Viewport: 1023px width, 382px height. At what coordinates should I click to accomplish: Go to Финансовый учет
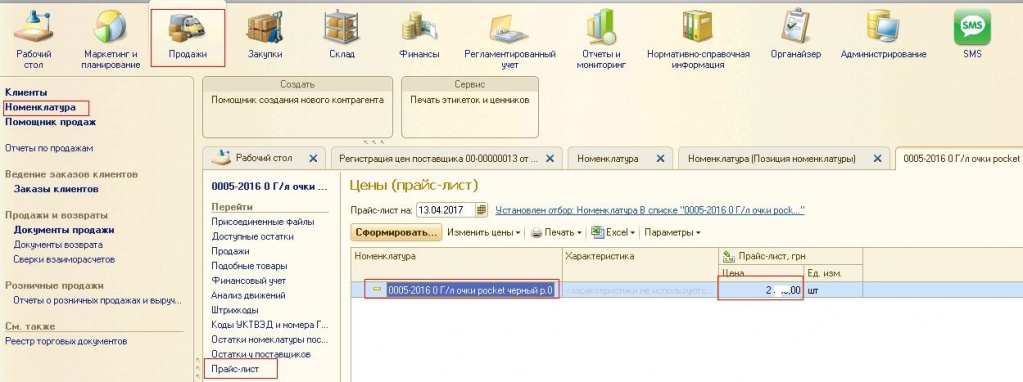[x=249, y=280]
